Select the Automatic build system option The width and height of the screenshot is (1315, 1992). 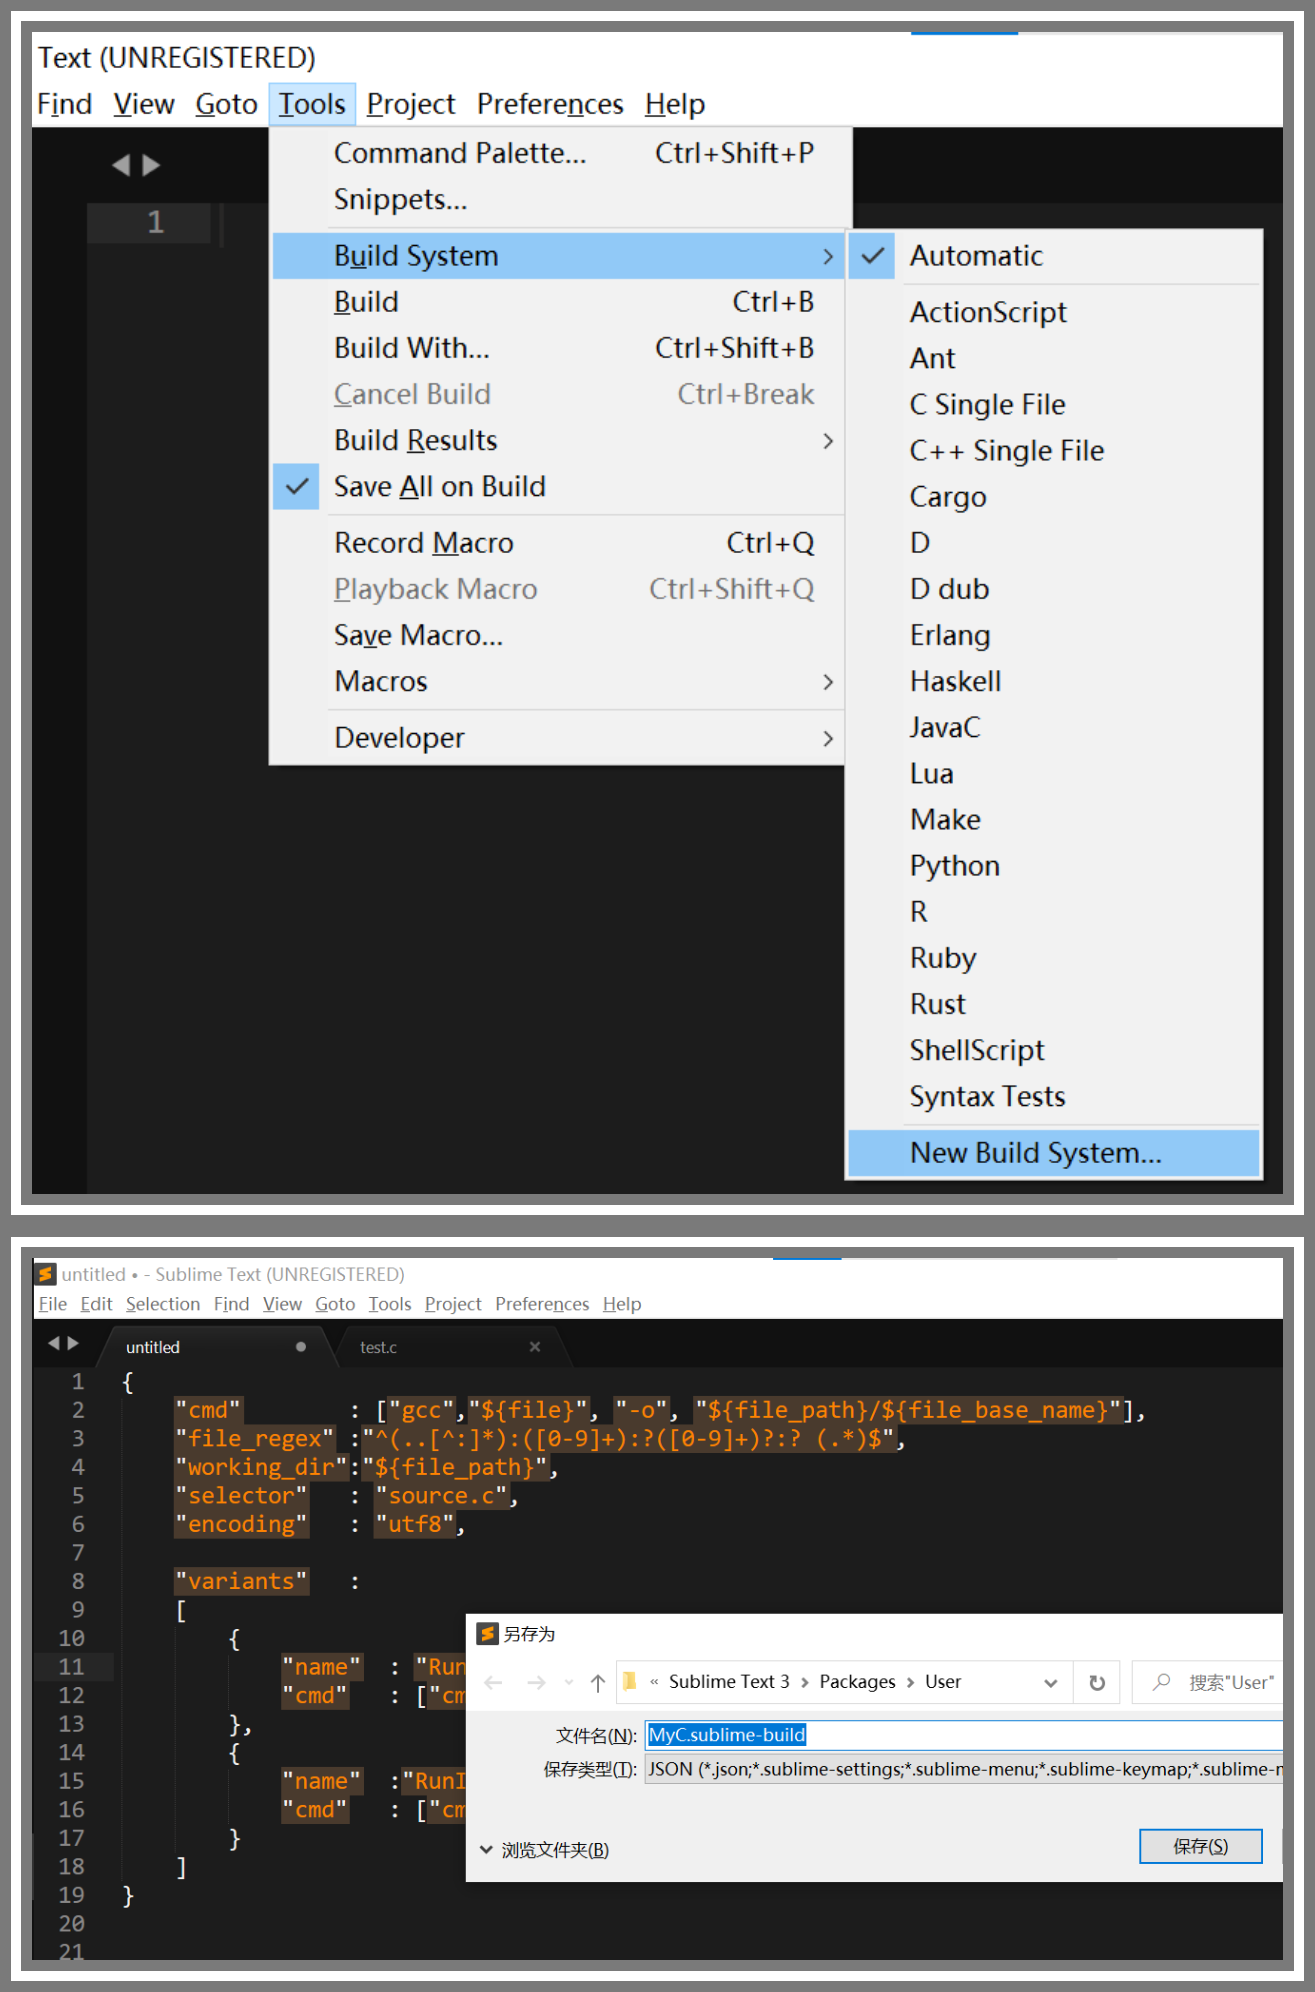point(1053,256)
